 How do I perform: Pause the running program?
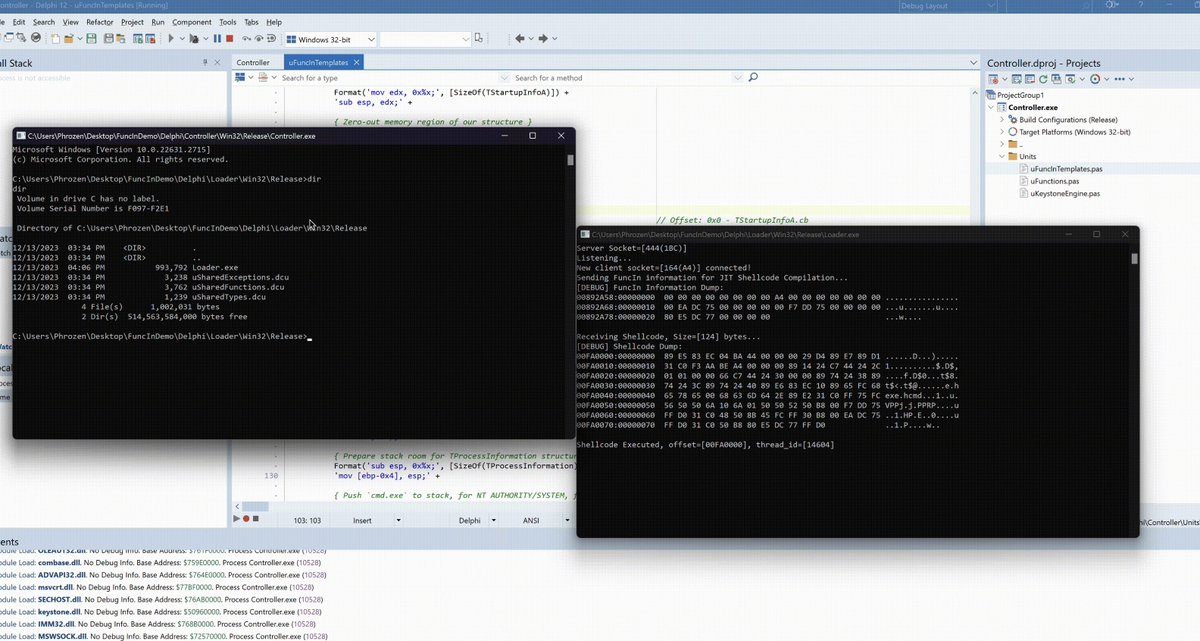[216, 39]
